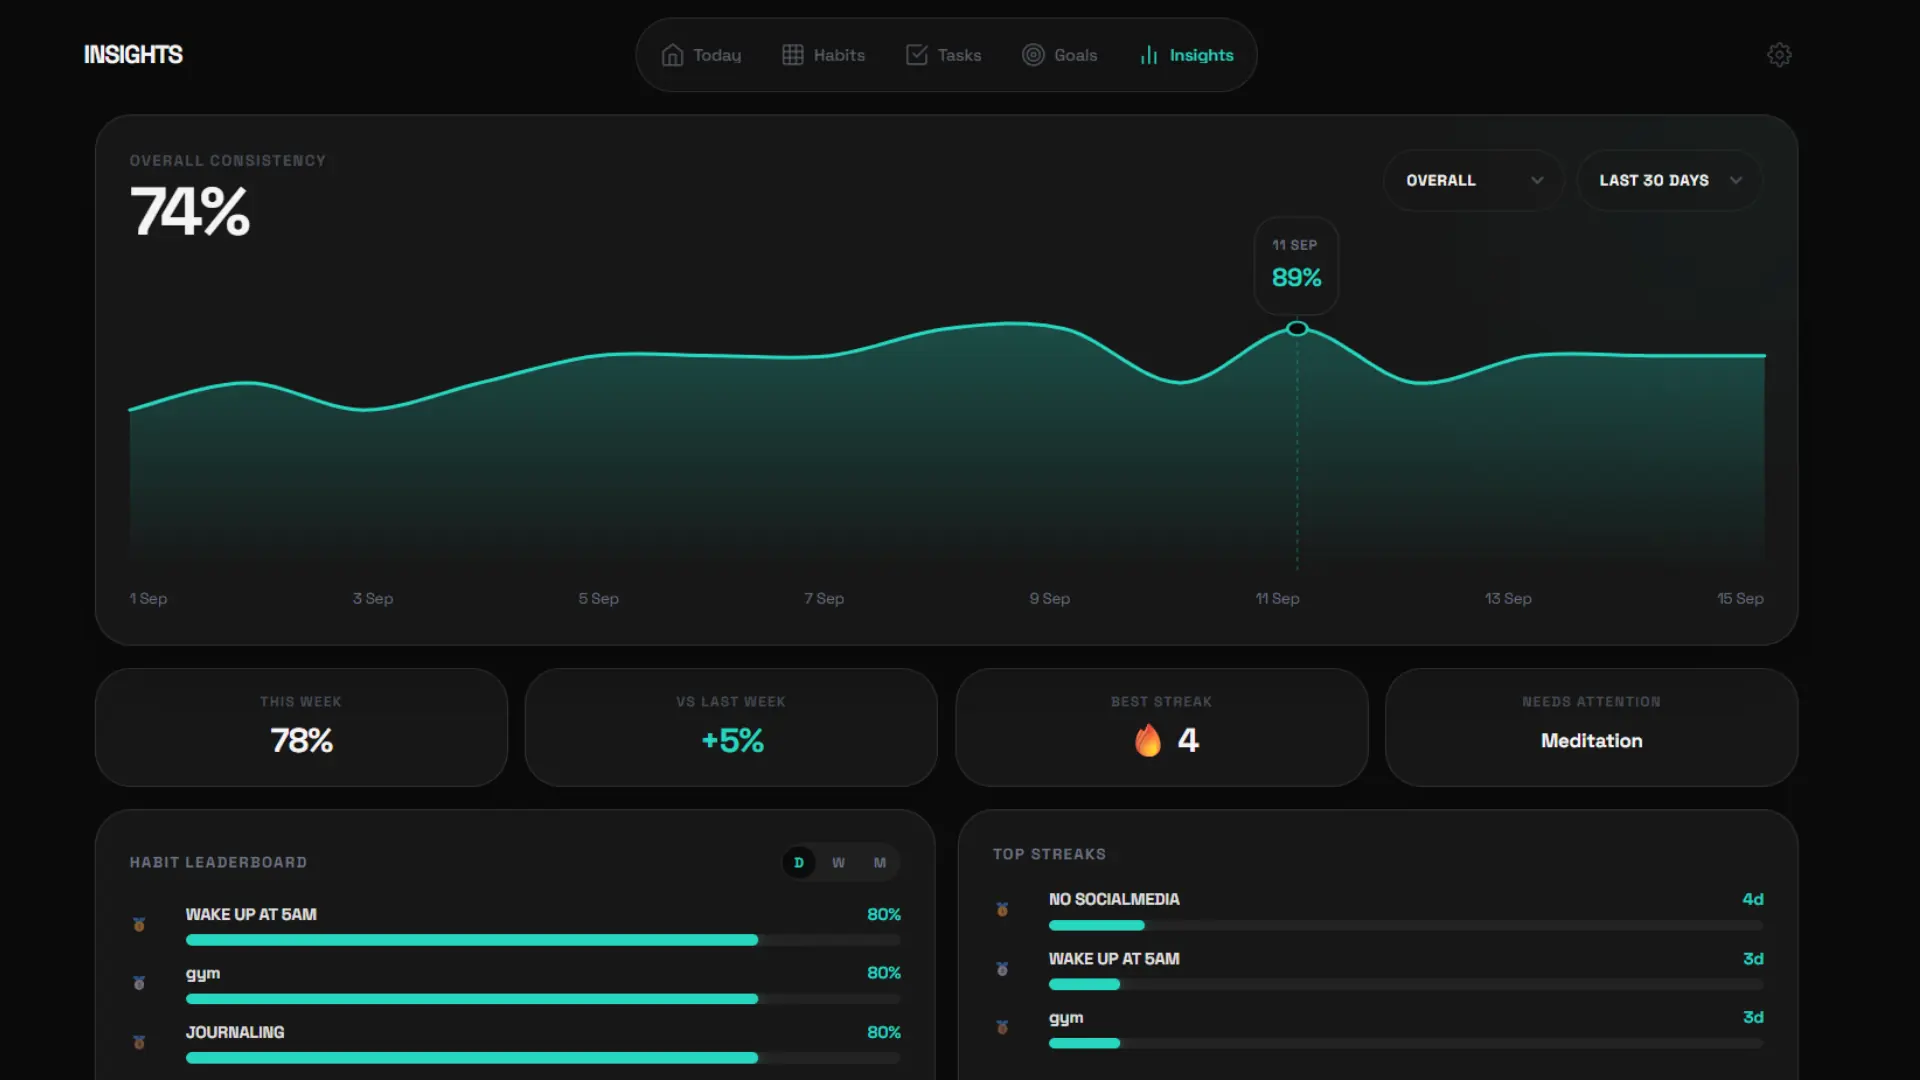The height and width of the screenshot is (1080, 1920).
Task: Click medal icon beside JOURNALING
Action: point(139,1042)
